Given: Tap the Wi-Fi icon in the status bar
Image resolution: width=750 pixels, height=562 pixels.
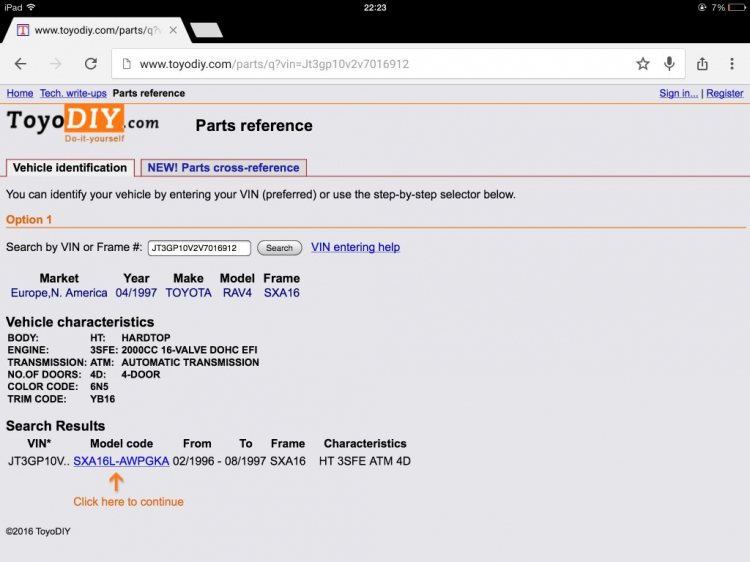Looking at the screenshot, I should [x=31, y=7].
